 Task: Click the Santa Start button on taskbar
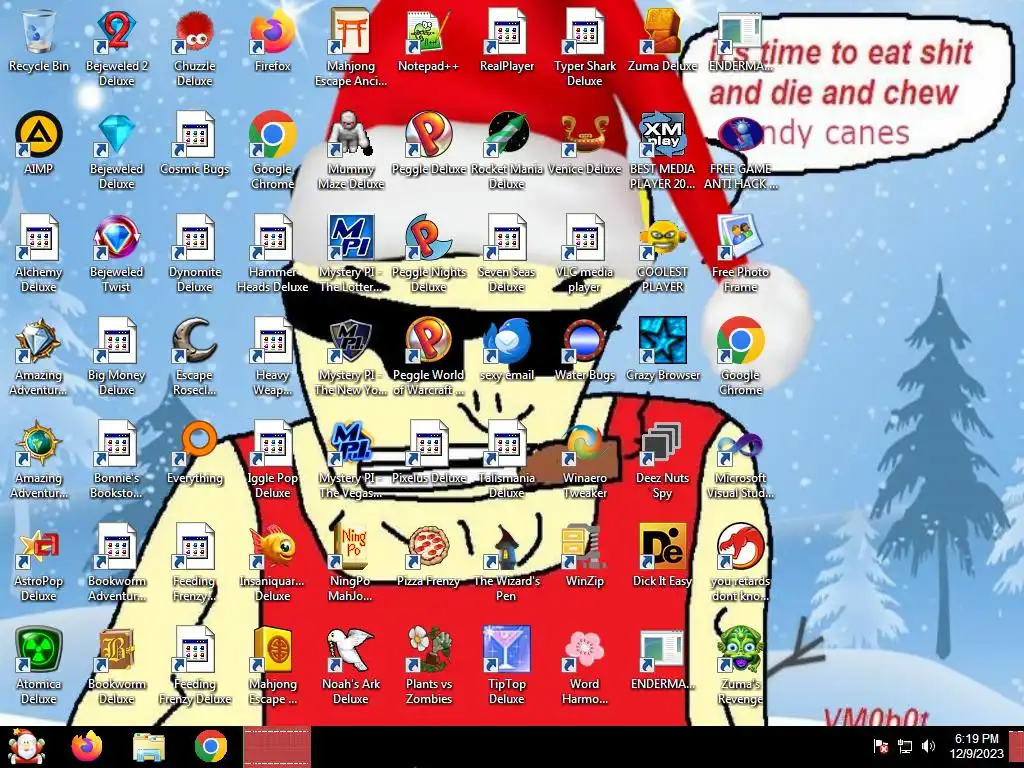(26, 746)
